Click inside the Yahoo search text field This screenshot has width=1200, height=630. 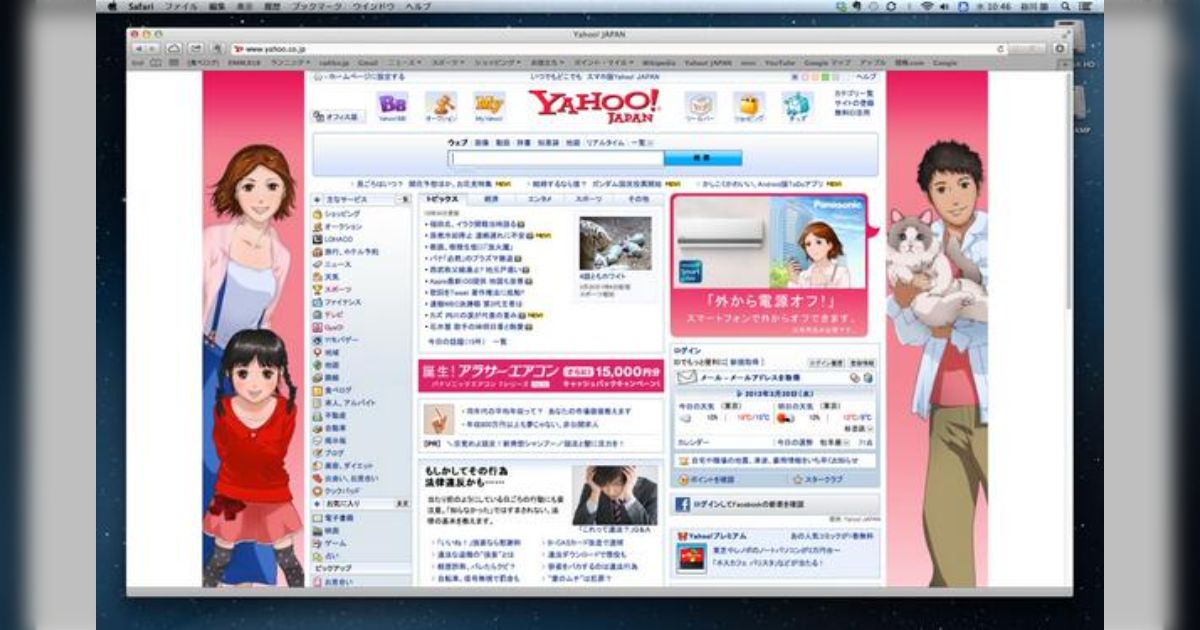tap(556, 158)
